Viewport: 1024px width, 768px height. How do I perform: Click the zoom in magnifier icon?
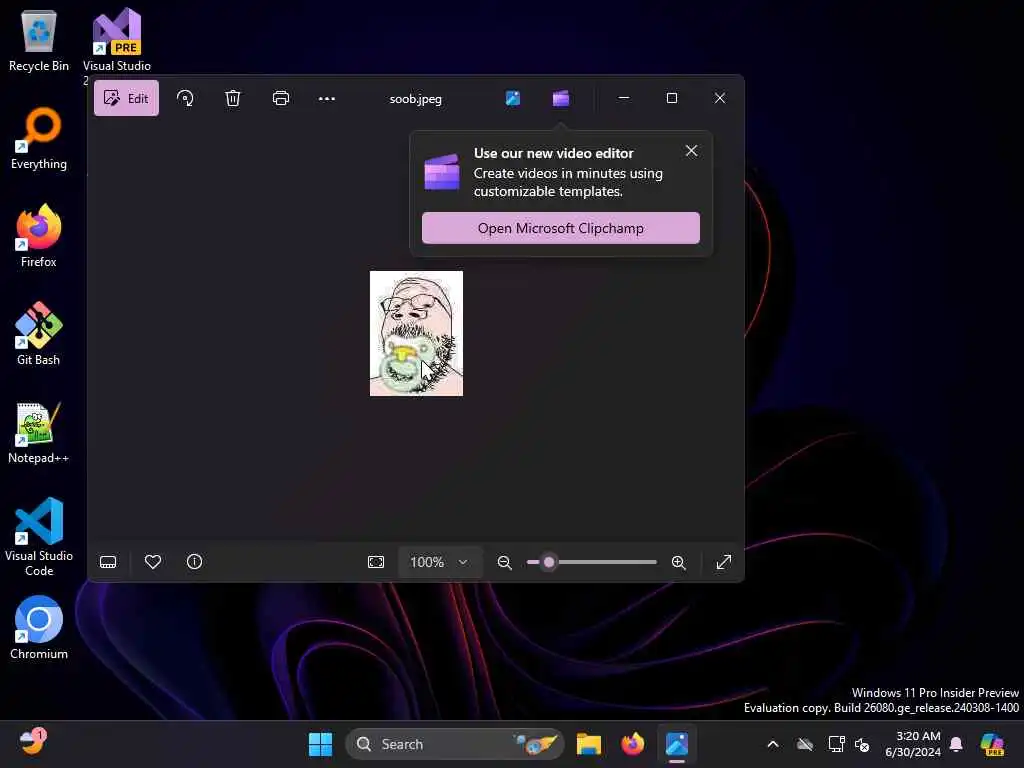(x=679, y=562)
